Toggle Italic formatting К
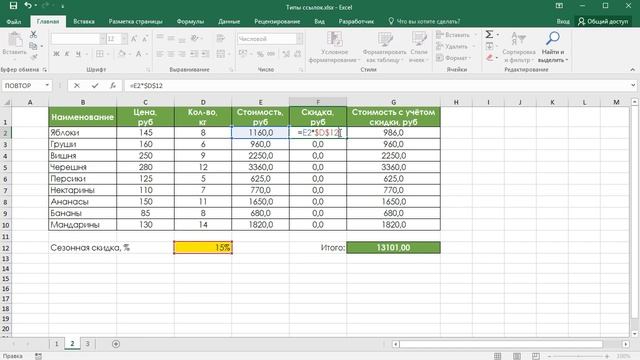Viewport: 640px width, 360px height. point(67,54)
